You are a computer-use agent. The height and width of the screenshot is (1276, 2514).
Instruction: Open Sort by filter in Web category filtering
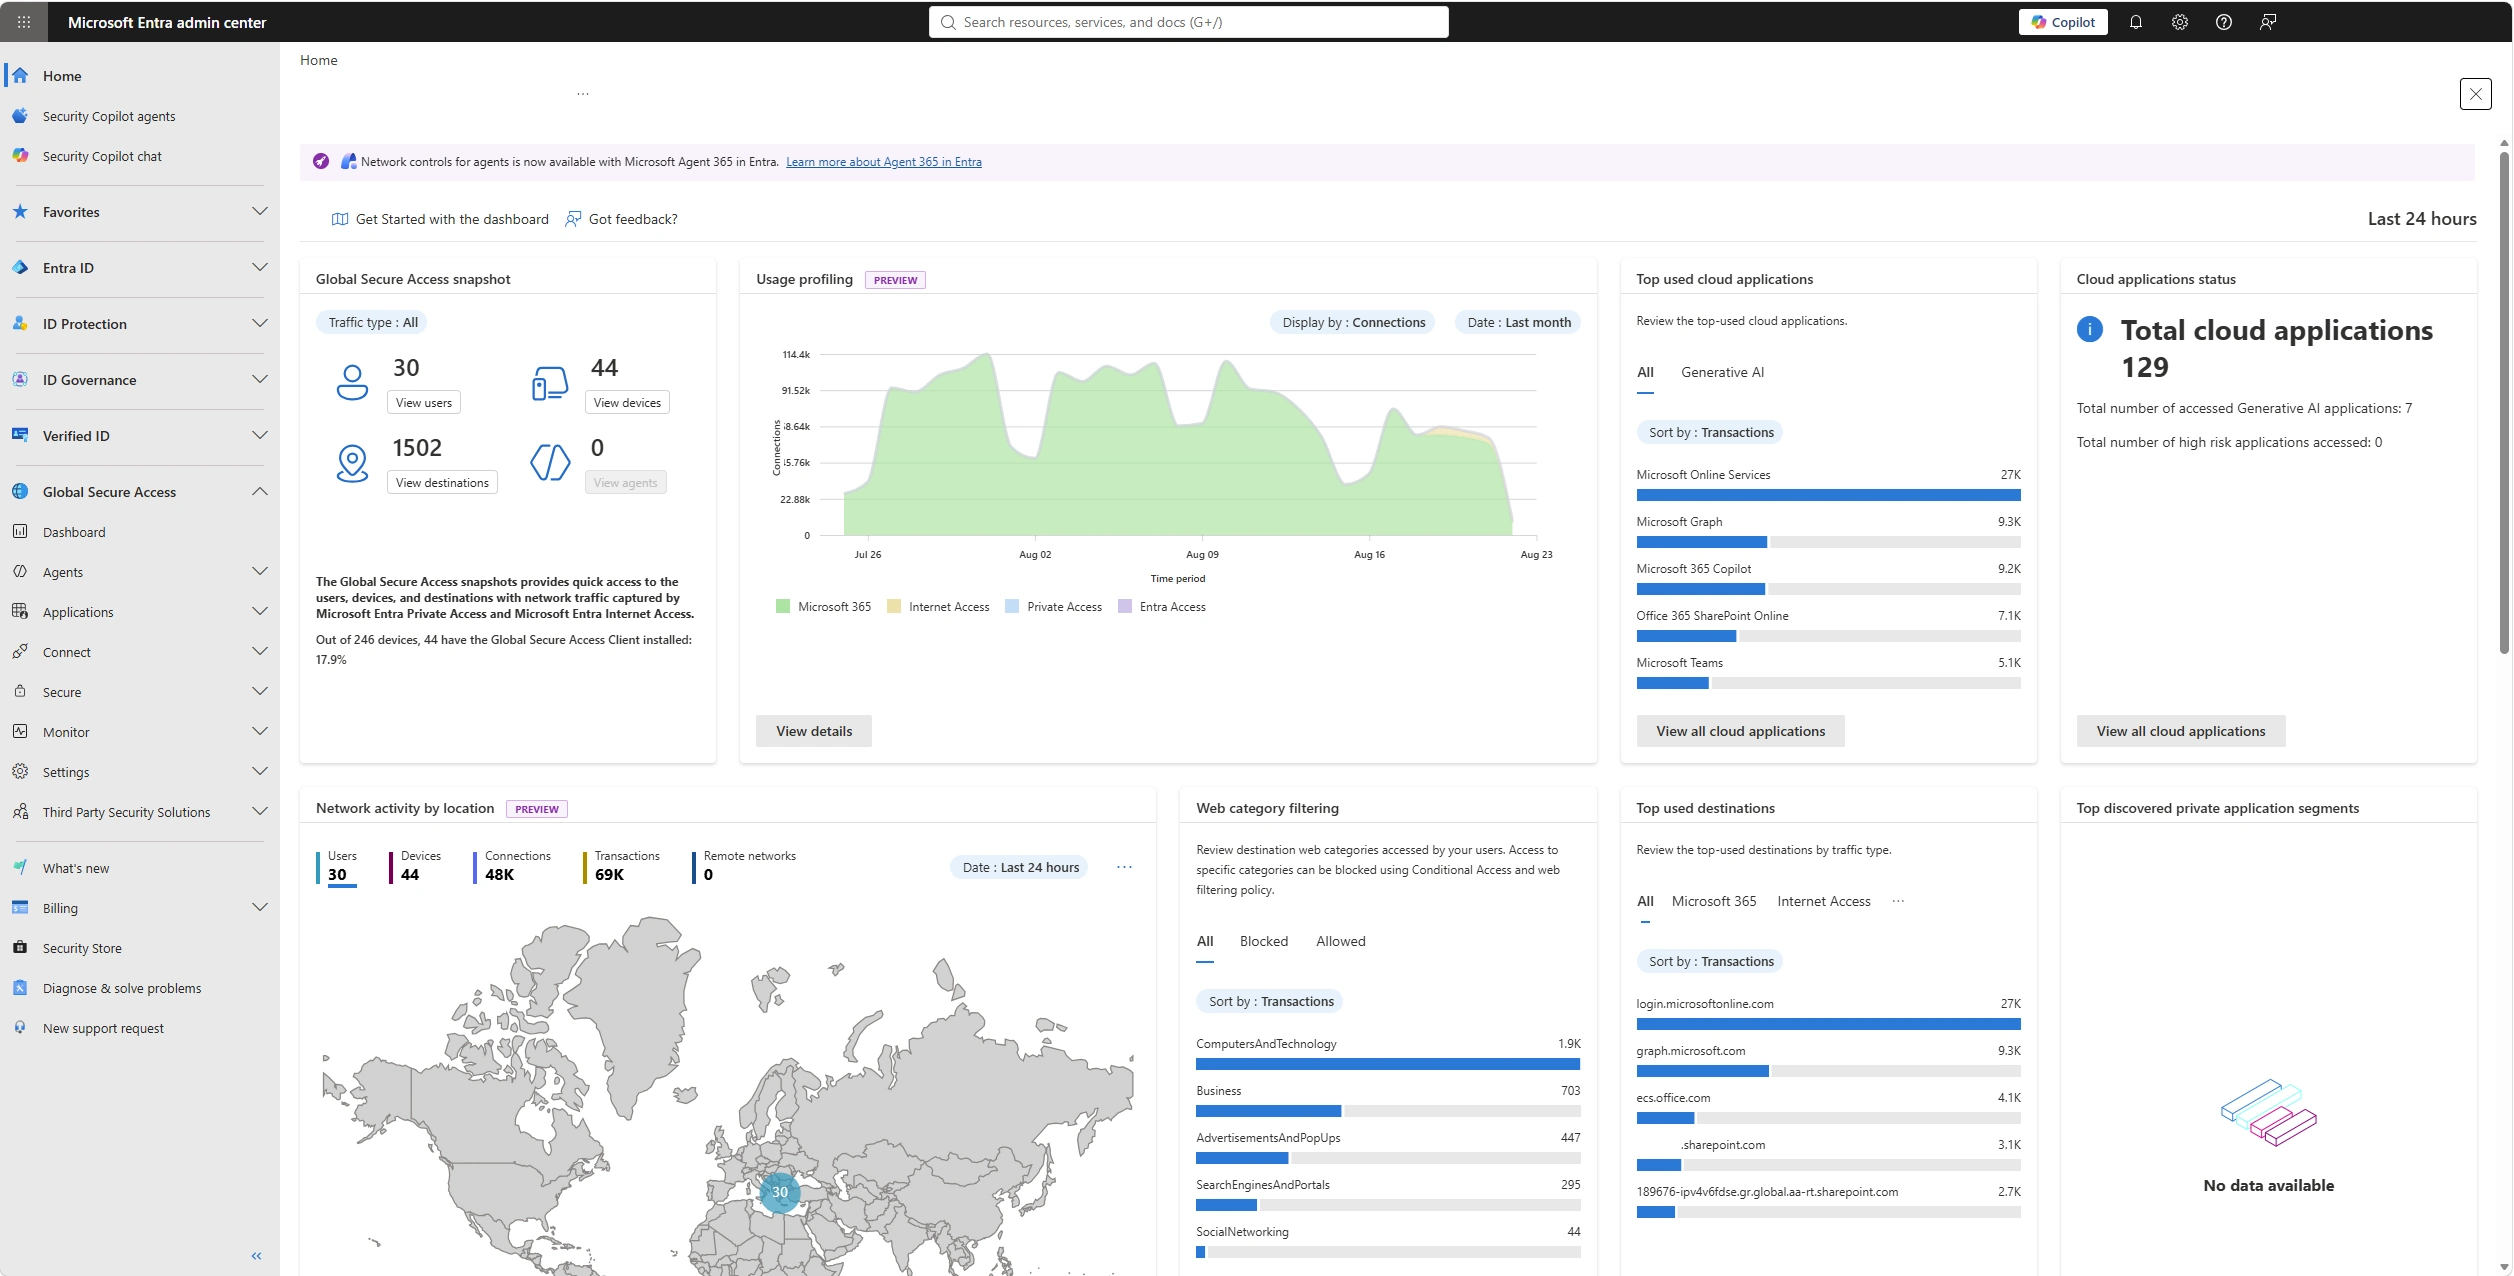point(1270,1001)
